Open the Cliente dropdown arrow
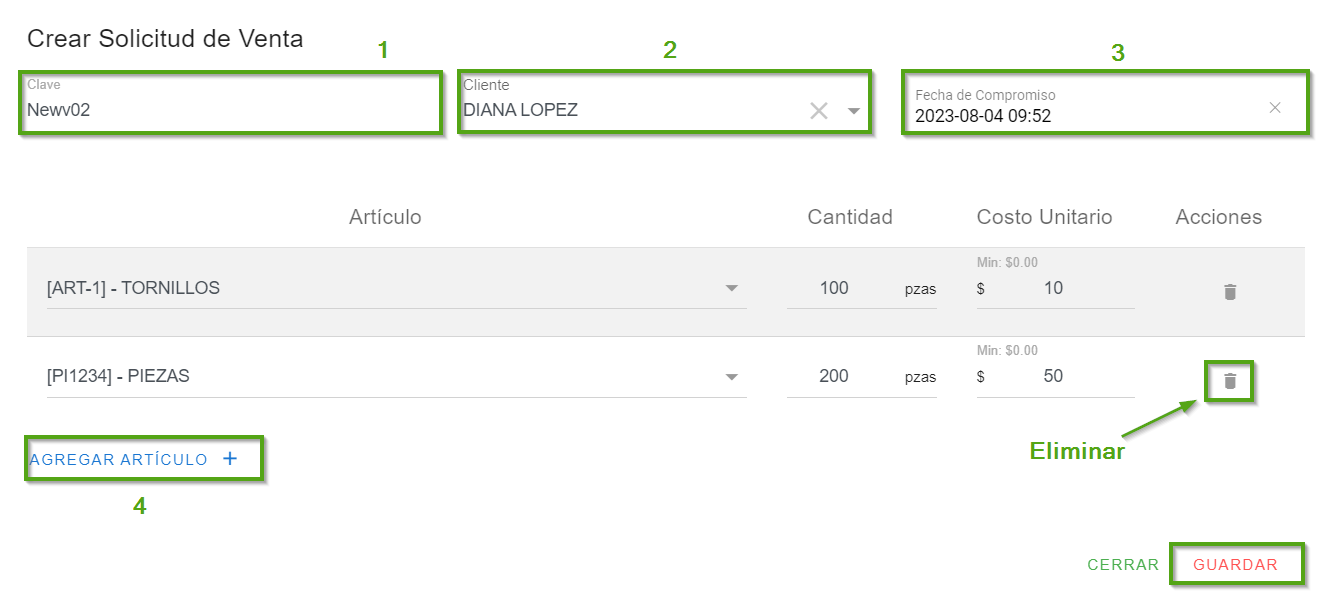The image size is (1334, 604). [x=854, y=111]
